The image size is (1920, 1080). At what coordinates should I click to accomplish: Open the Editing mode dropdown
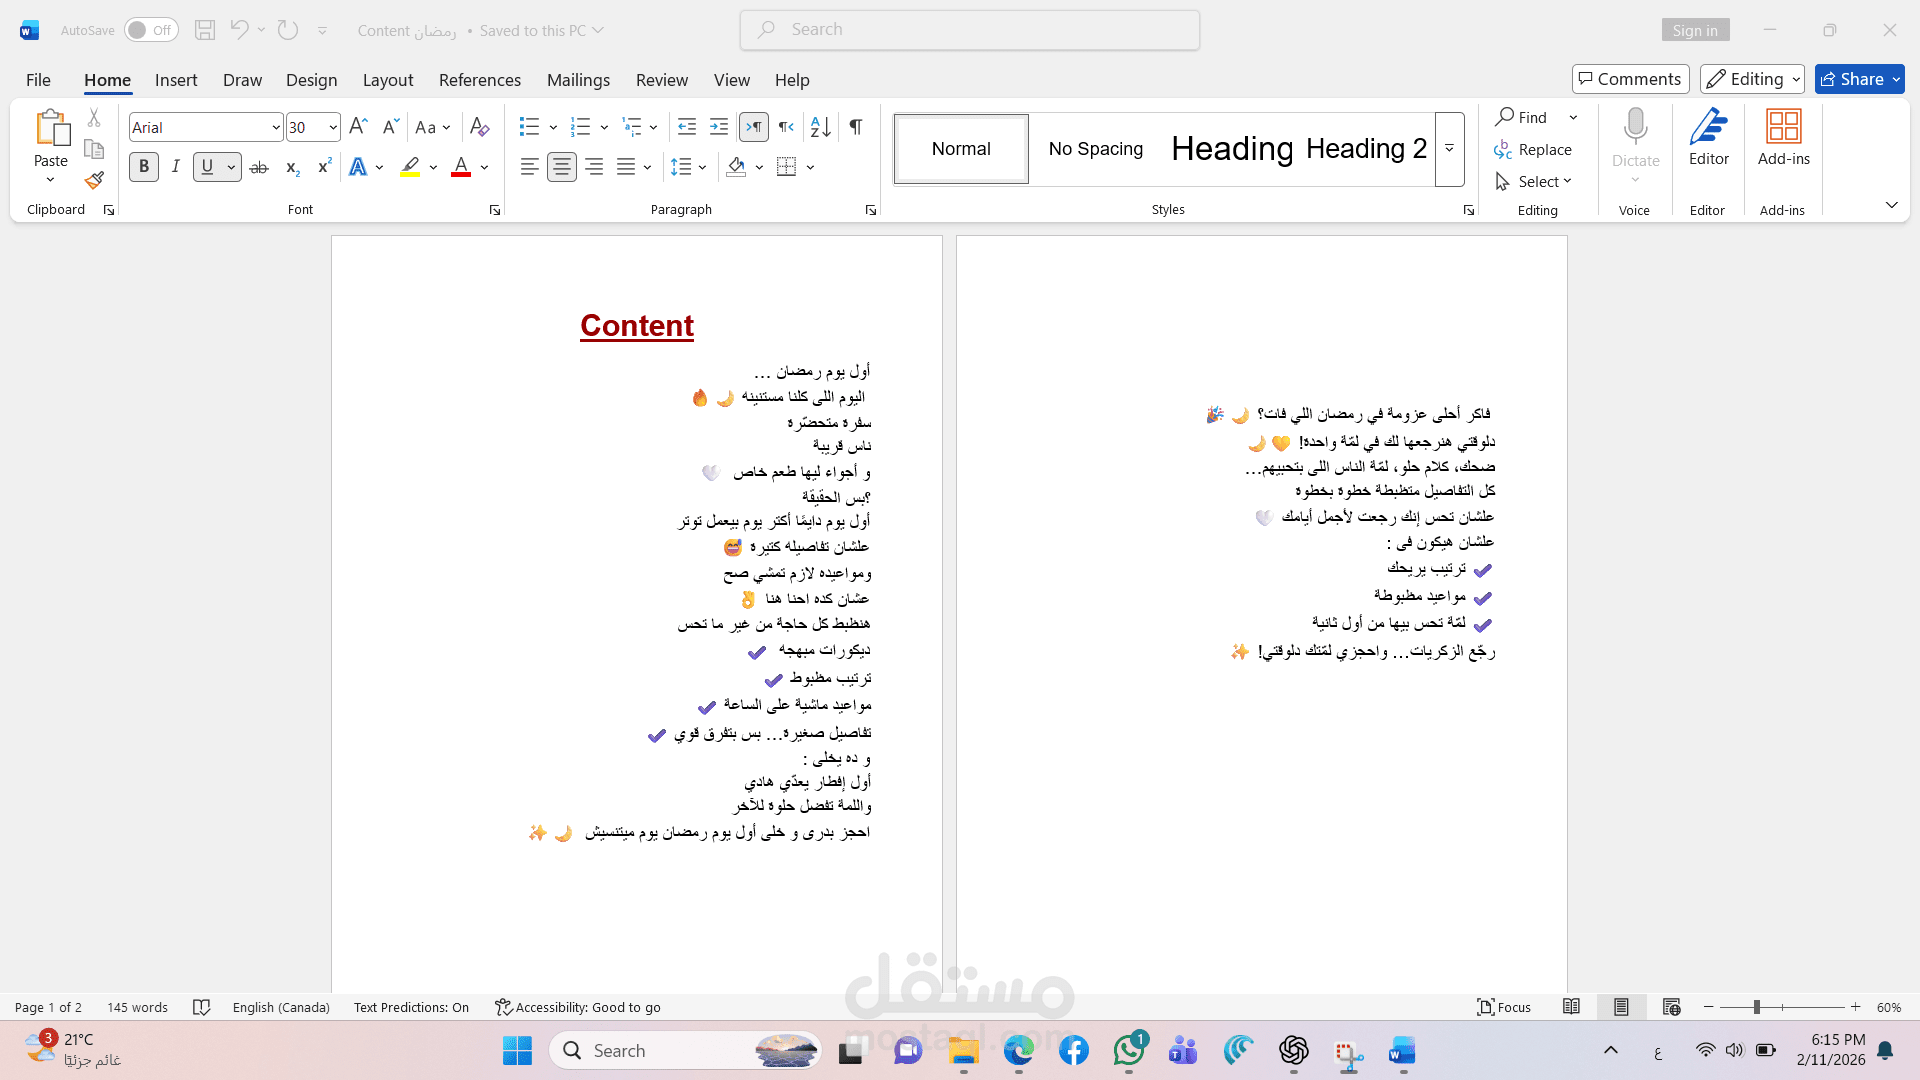coord(1752,79)
